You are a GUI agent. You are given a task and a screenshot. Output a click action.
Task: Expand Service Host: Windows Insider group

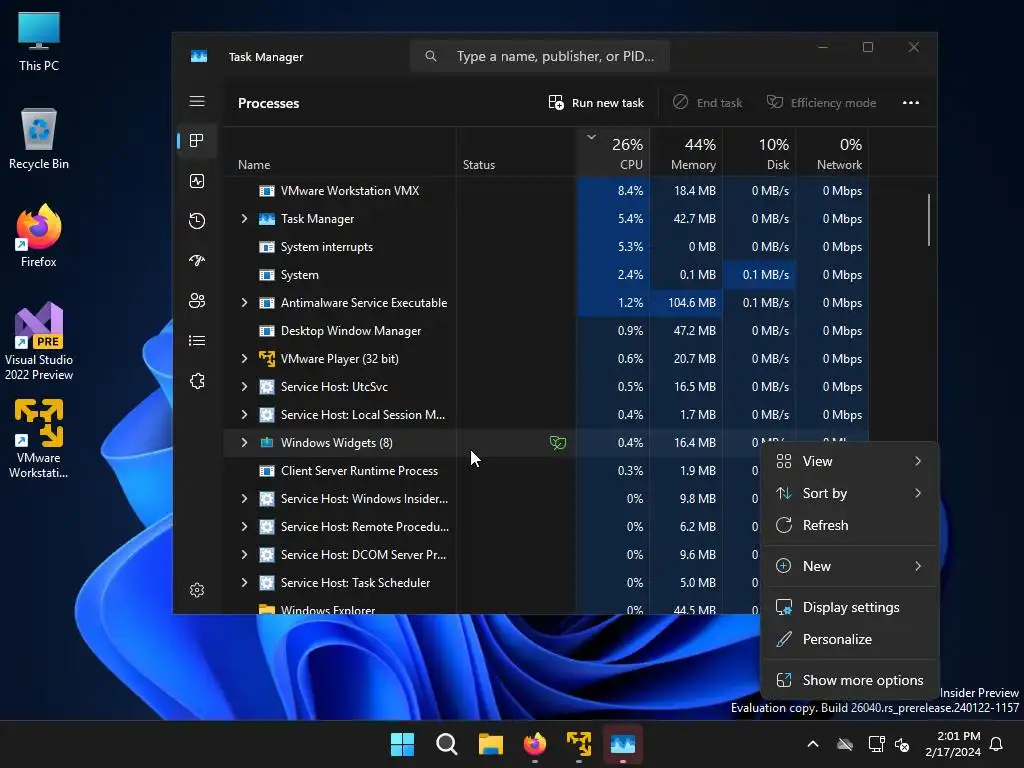tap(244, 498)
